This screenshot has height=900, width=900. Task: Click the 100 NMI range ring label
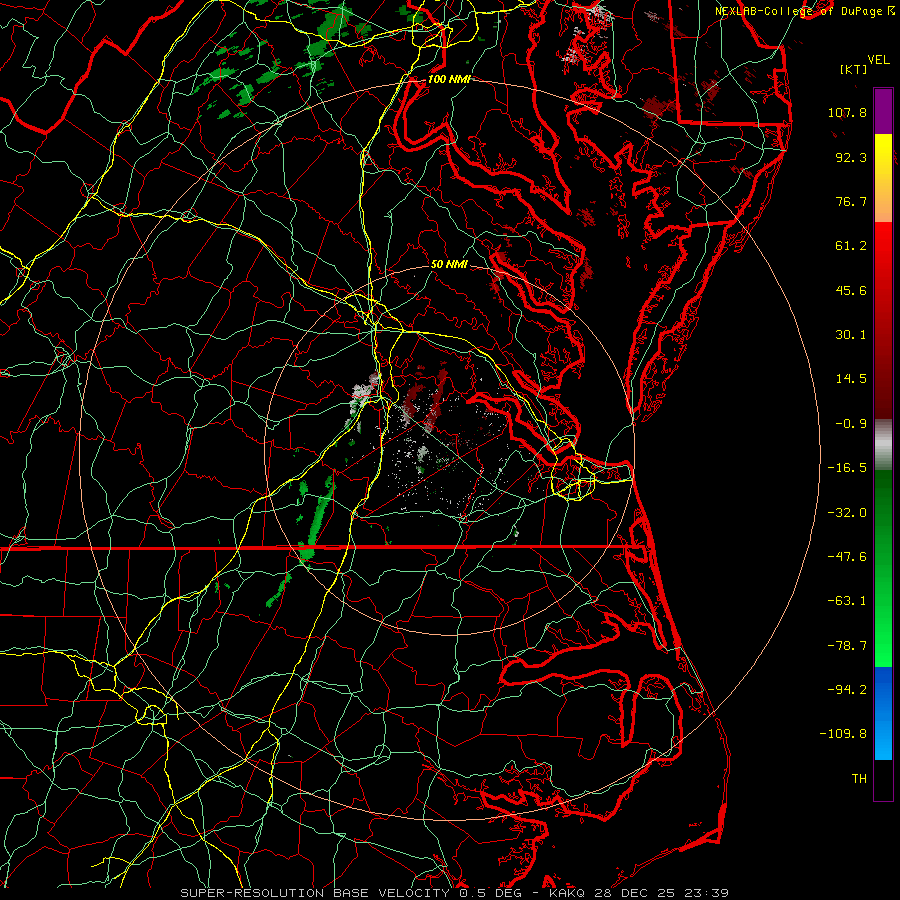point(449,79)
